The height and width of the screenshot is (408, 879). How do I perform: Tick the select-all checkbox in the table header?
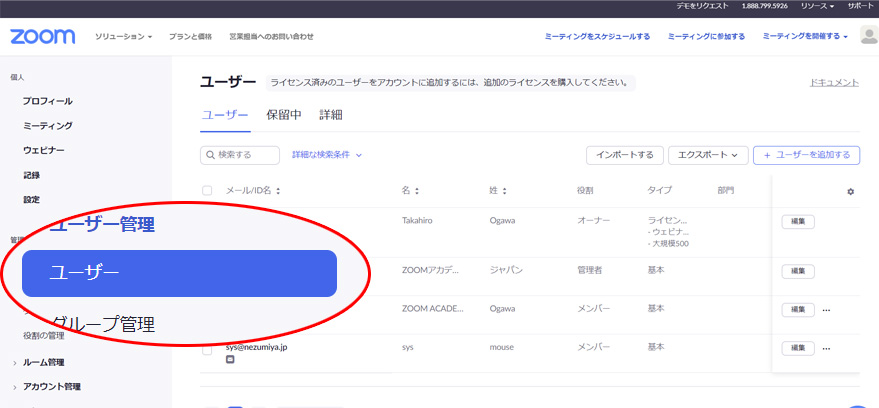click(x=208, y=191)
